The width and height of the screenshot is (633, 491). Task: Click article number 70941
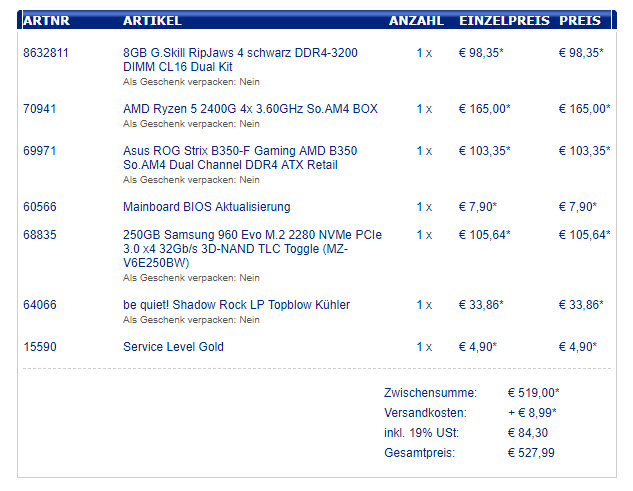pyautogui.click(x=40, y=109)
